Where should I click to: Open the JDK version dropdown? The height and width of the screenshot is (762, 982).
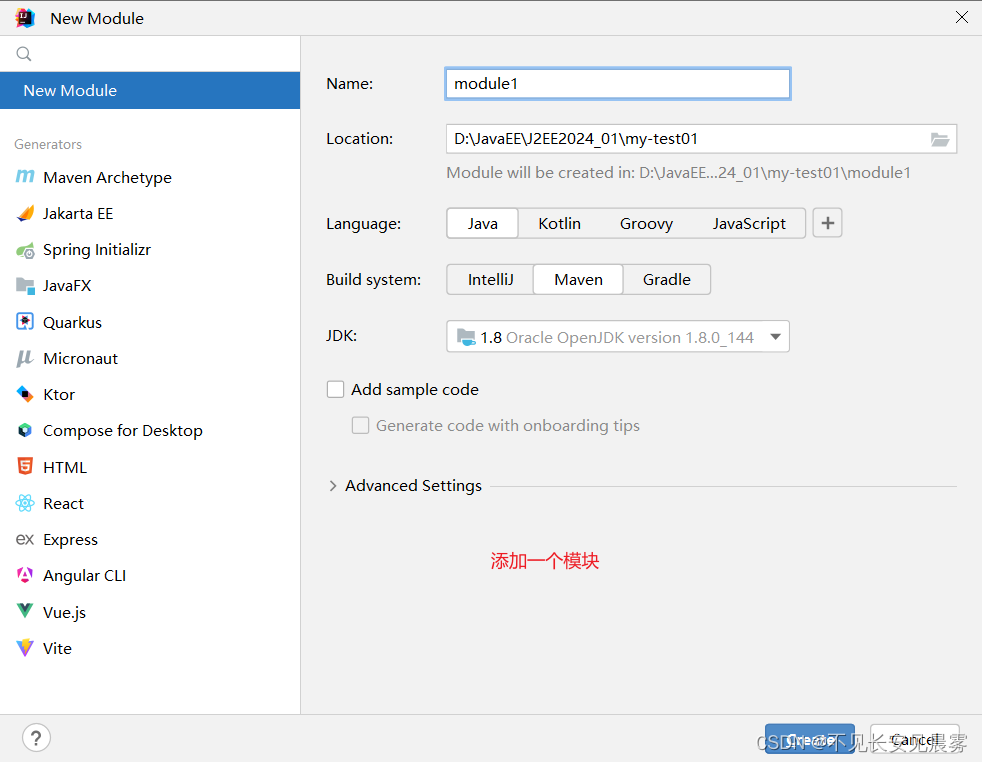[618, 337]
